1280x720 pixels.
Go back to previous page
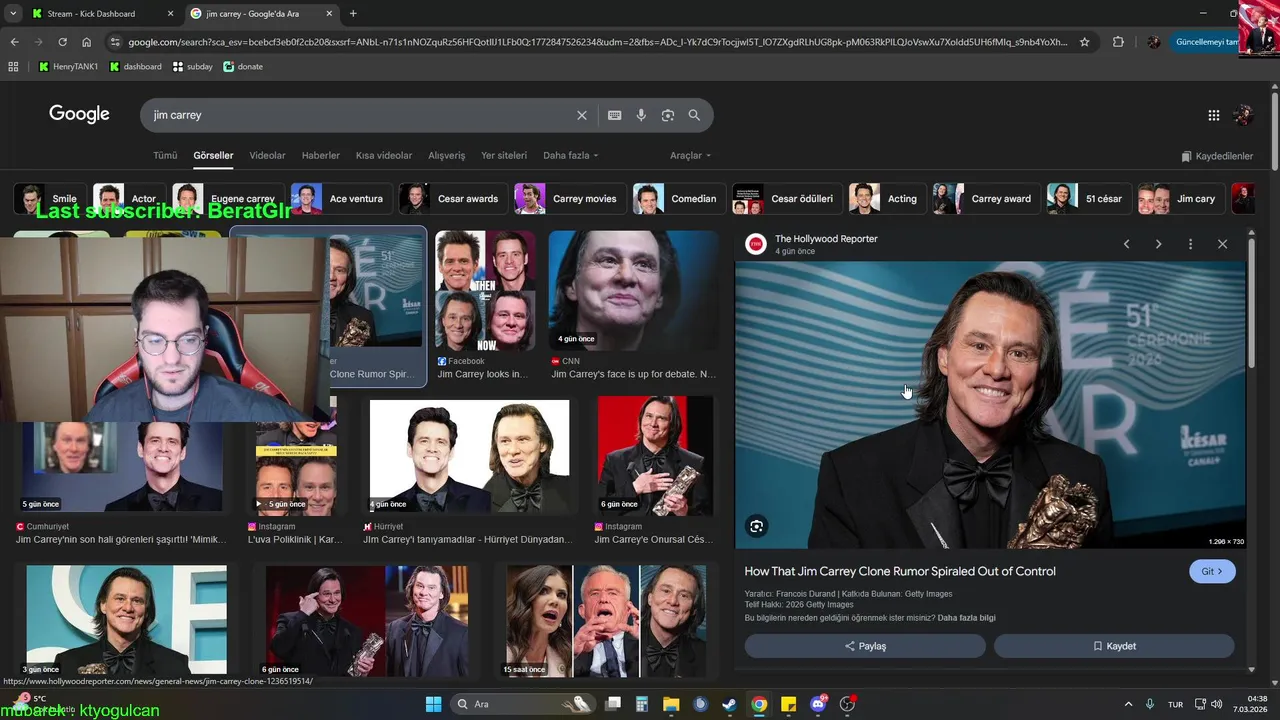click(x=14, y=42)
